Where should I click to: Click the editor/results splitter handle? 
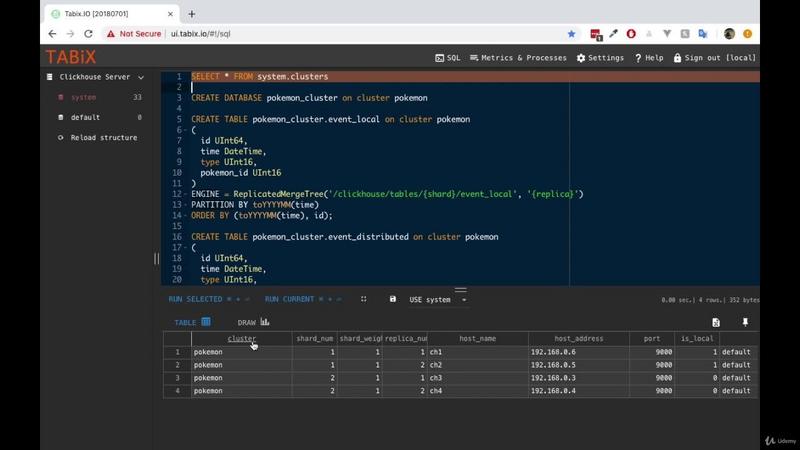[x=461, y=290]
